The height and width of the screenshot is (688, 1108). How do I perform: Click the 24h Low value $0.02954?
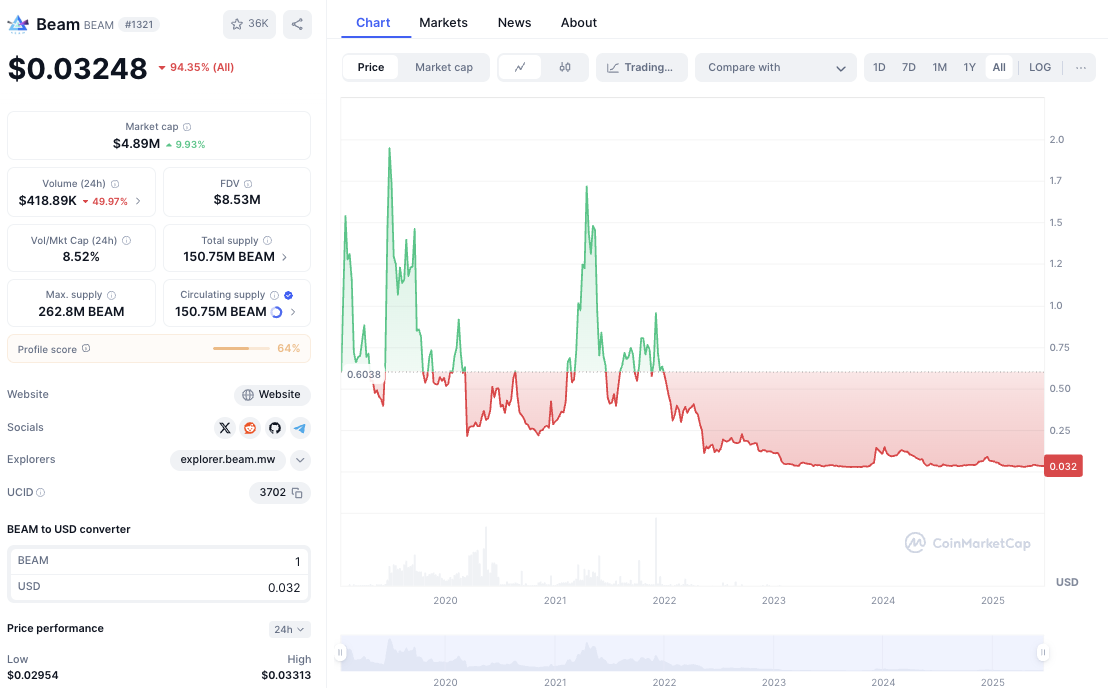33,675
